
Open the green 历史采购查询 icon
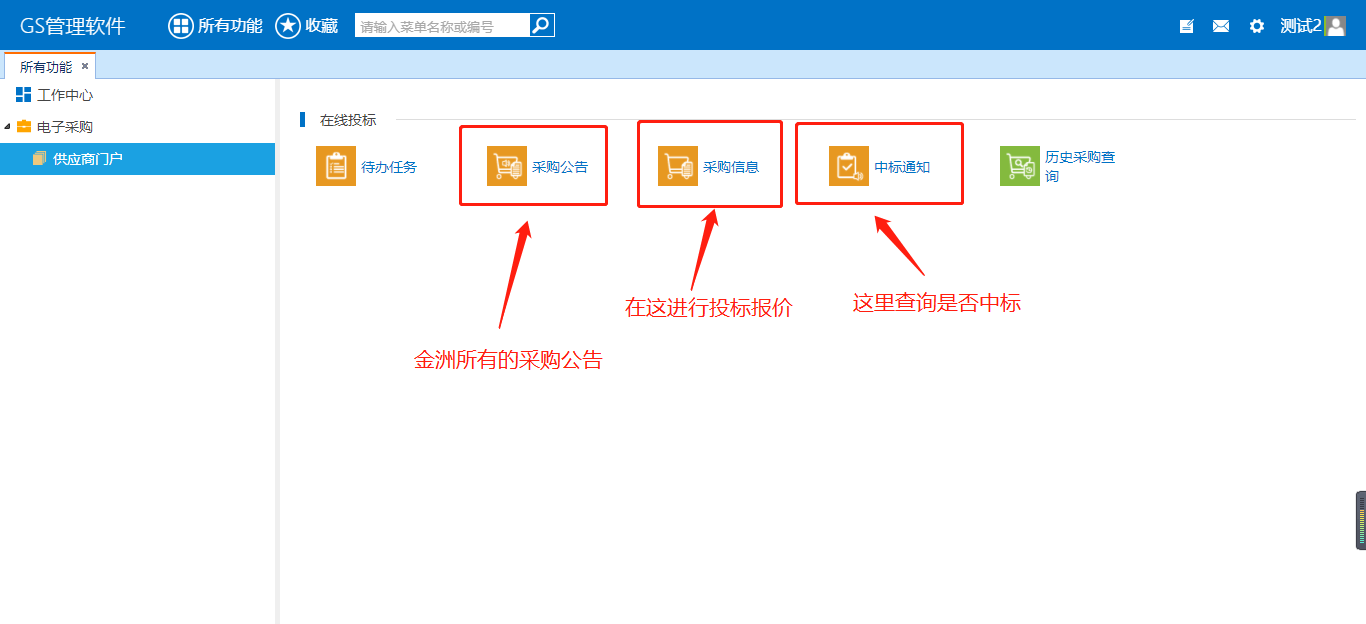[1020, 166]
